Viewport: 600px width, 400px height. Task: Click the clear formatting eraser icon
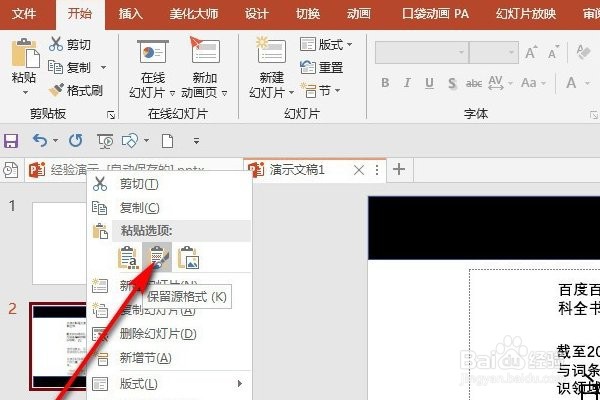[x=583, y=52]
